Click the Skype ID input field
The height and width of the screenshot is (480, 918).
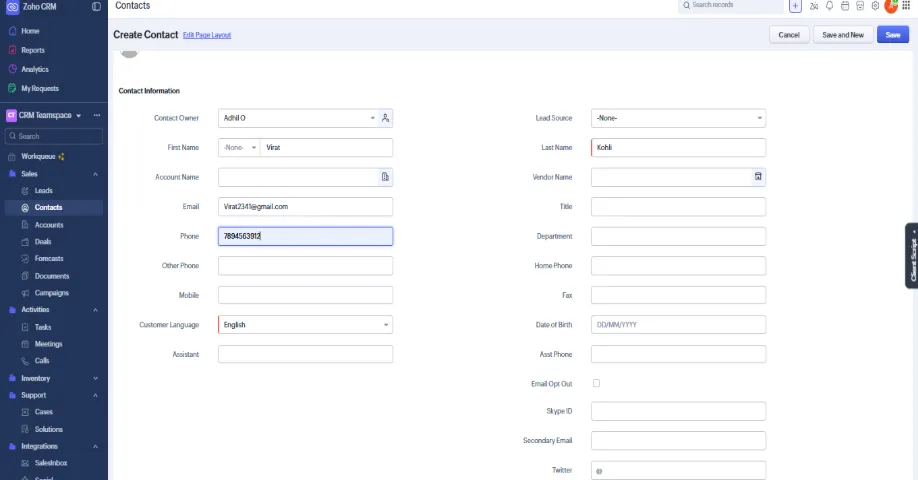click(678, 411)
